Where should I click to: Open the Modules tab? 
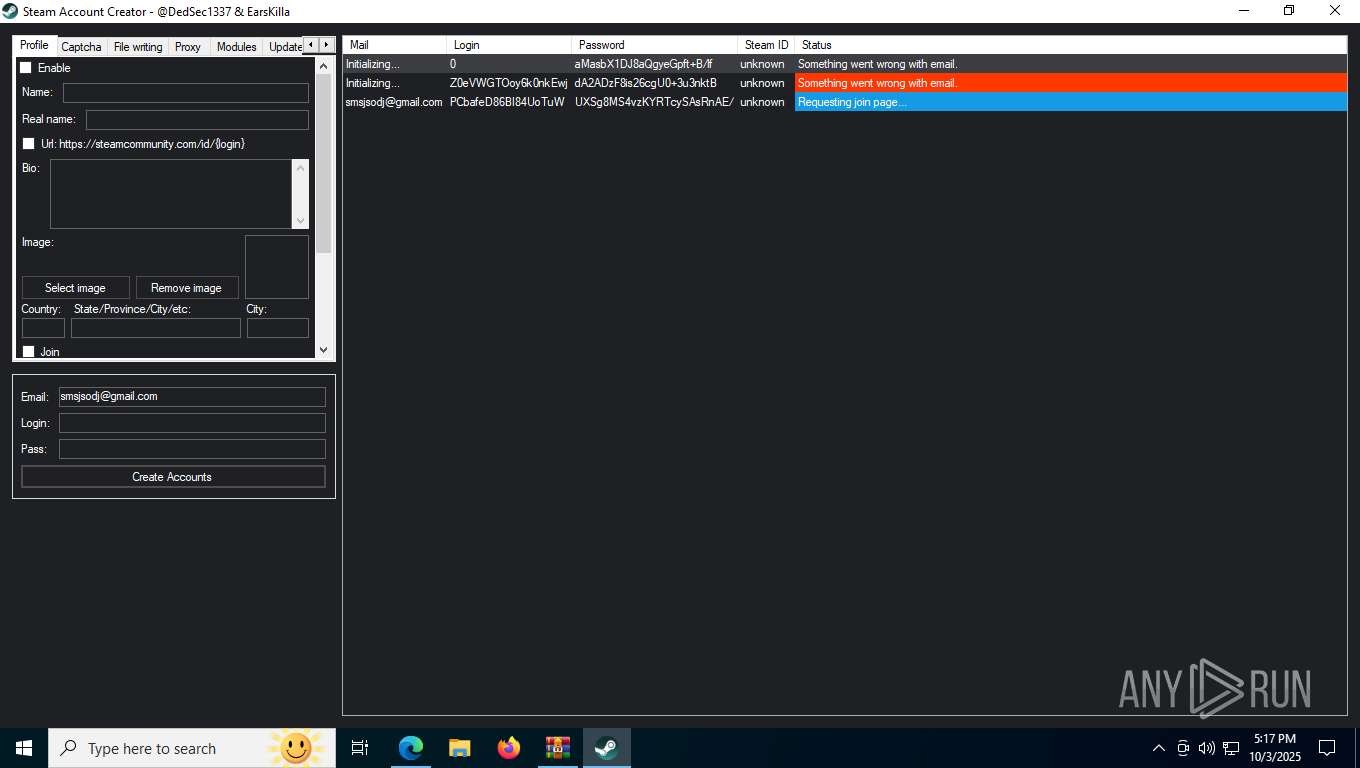[x=236, y=47]
